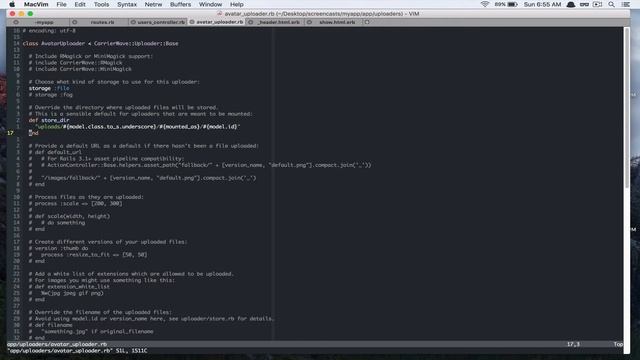Image resolution: width=640 pixels, height=360 pixels.
Task: Close the myapp tab via its circle icon
Action: 16,22
